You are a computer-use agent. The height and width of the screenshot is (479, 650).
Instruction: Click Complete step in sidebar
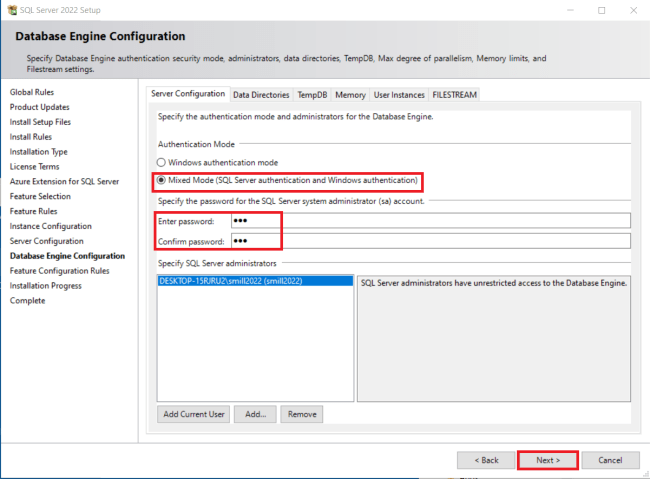coord(27,301)
